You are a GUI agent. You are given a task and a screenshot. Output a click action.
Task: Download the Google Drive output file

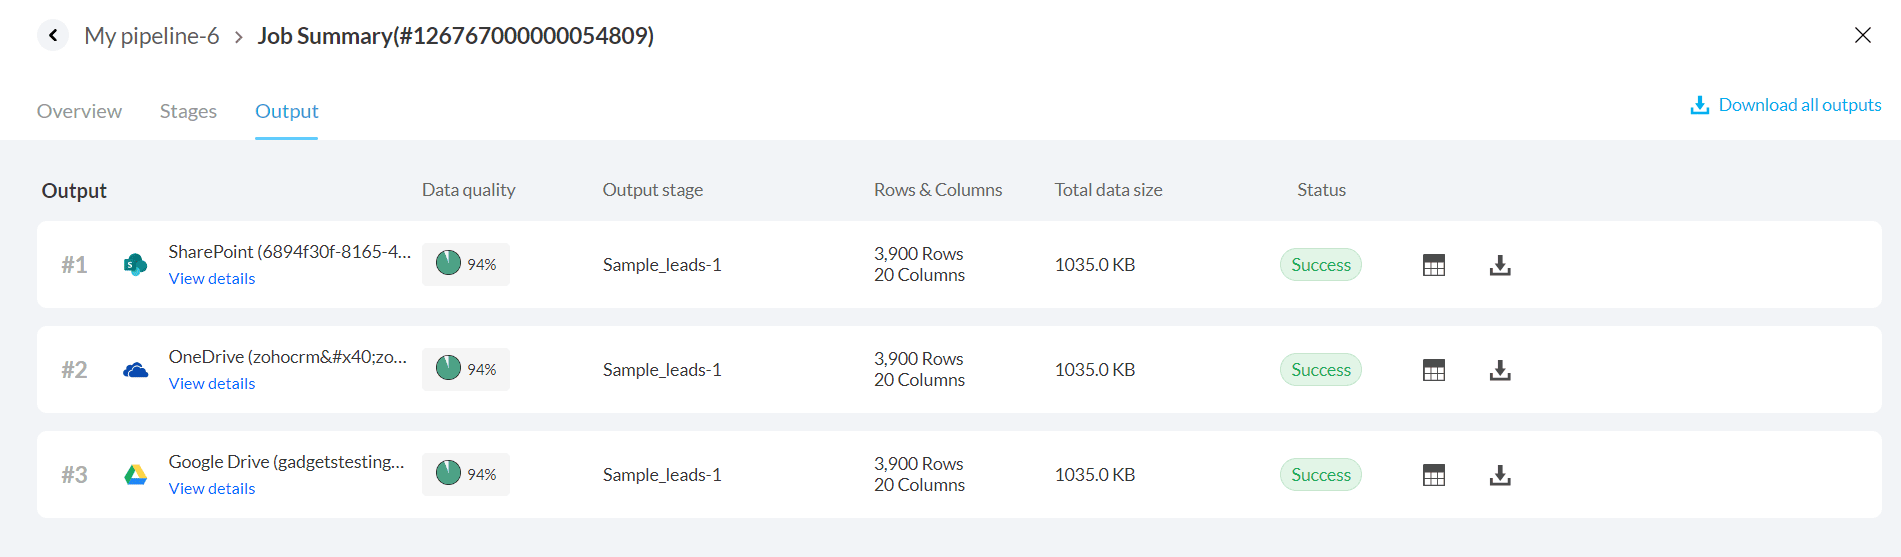(1499, 475)
